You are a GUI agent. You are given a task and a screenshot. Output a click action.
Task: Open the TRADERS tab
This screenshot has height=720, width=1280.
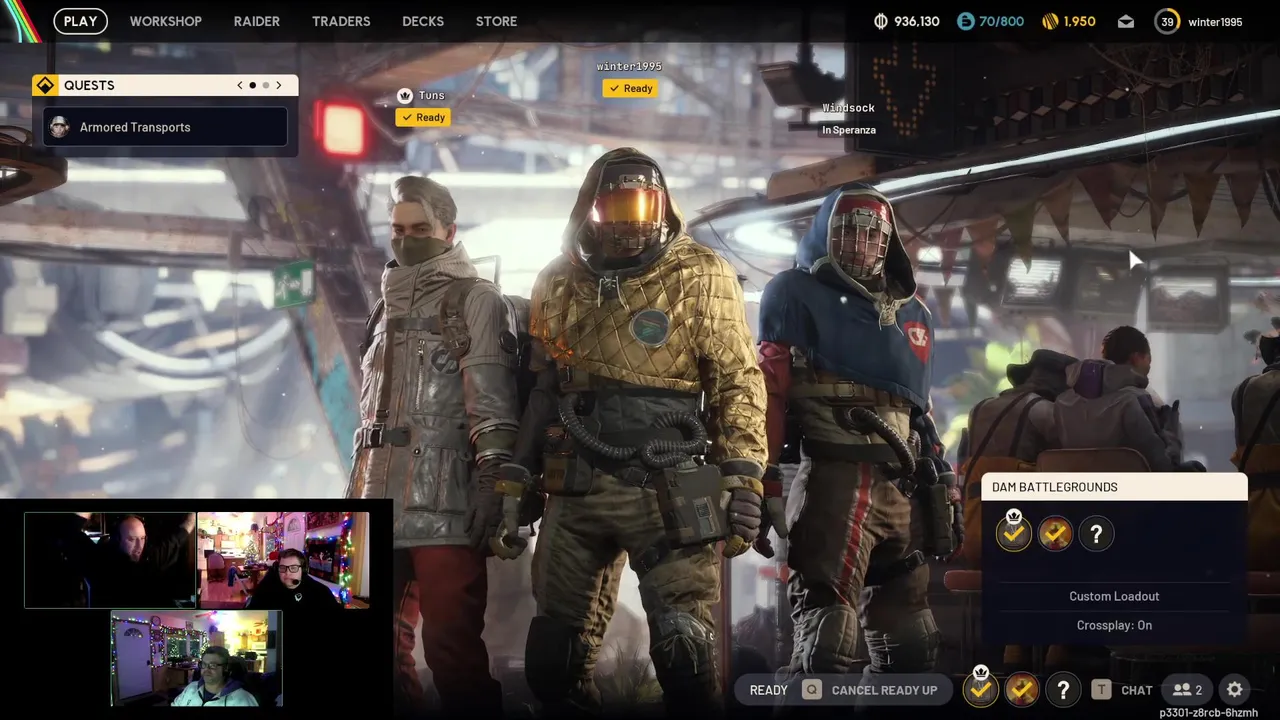coord(341,21)
